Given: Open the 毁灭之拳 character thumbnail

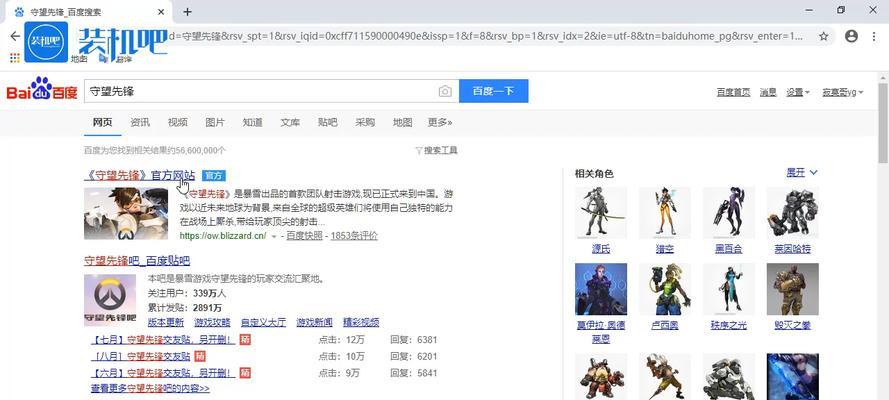Looking at the screenshot, I should (x=793, y=289).
